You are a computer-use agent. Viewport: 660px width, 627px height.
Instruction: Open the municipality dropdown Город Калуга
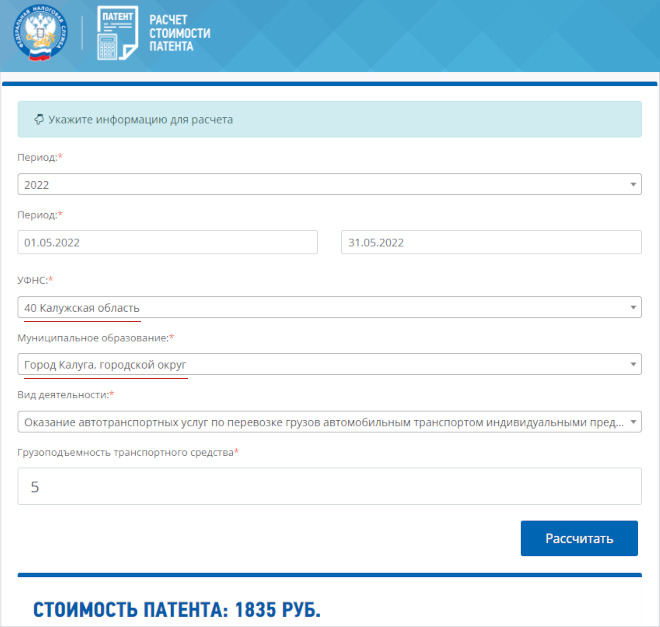coord(329,364)
